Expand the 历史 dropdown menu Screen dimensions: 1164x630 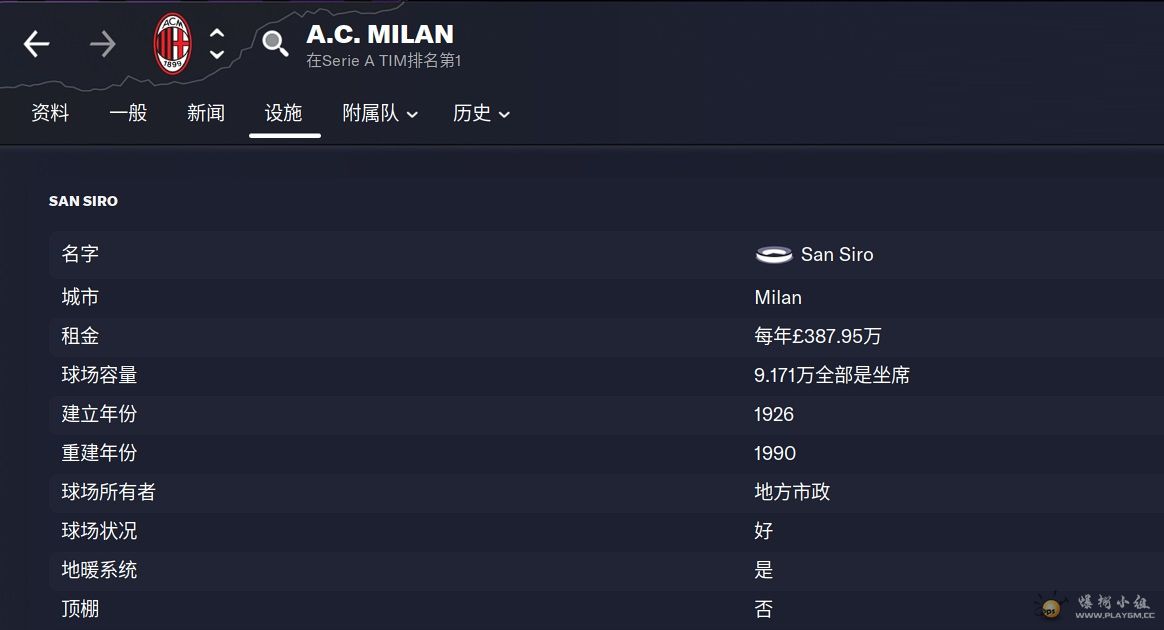(x=481, y=113)
